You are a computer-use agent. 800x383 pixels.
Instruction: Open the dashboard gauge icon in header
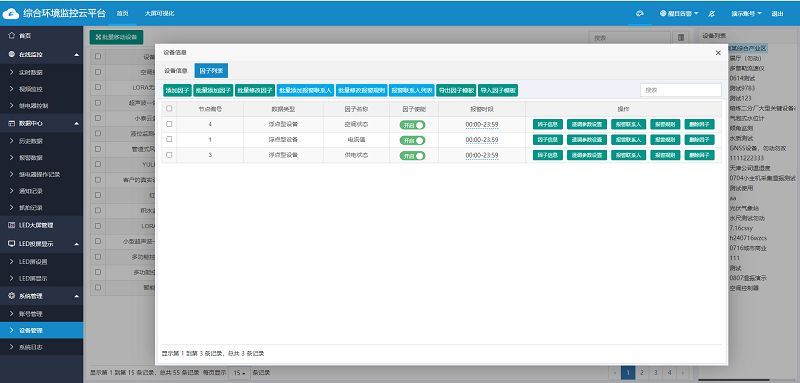tap(639, 14)
